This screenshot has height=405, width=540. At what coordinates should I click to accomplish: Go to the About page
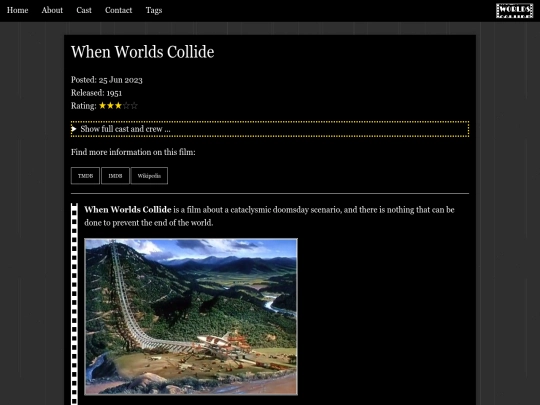[52, 10]
